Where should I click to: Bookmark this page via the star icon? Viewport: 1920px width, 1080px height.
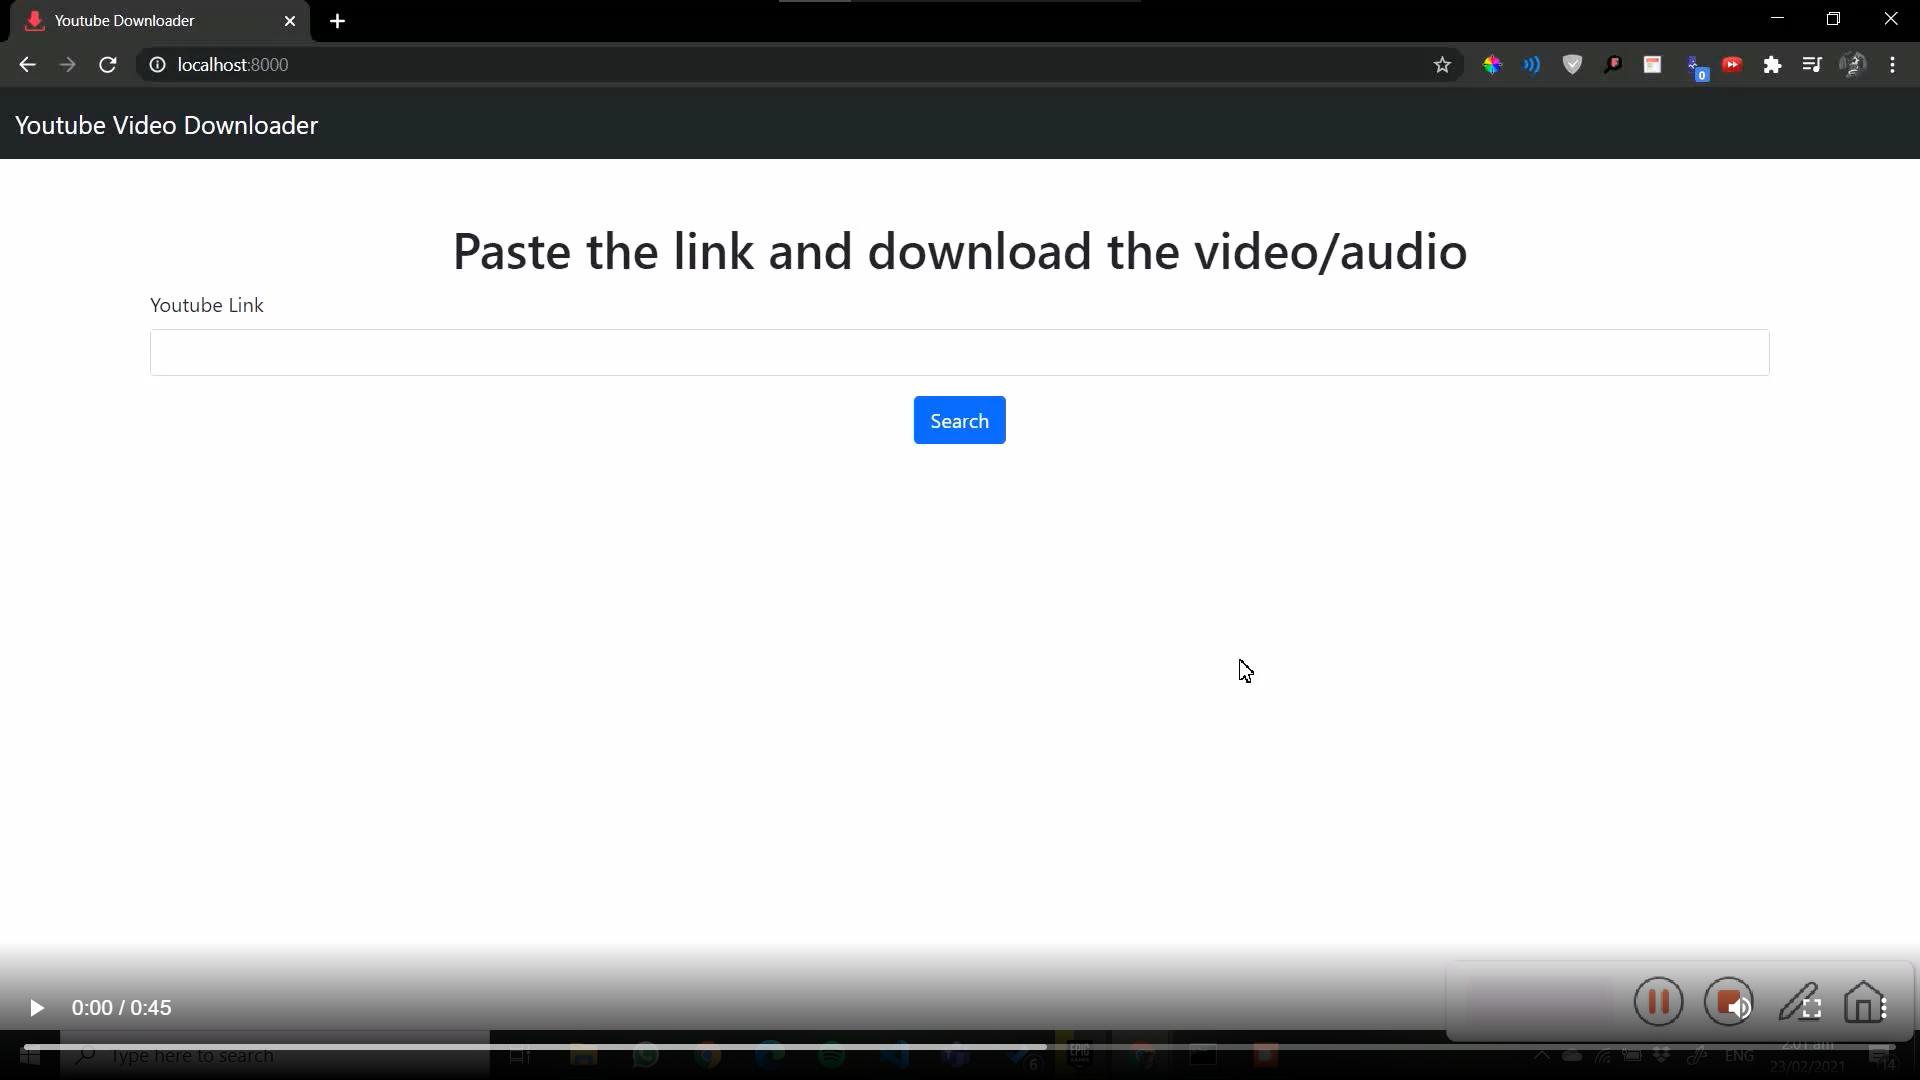[1443, 64]
